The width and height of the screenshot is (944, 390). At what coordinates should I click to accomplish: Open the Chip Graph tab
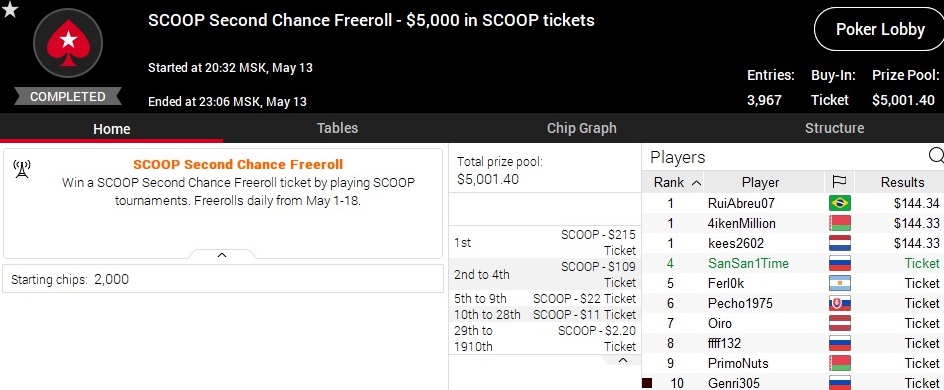581,128
